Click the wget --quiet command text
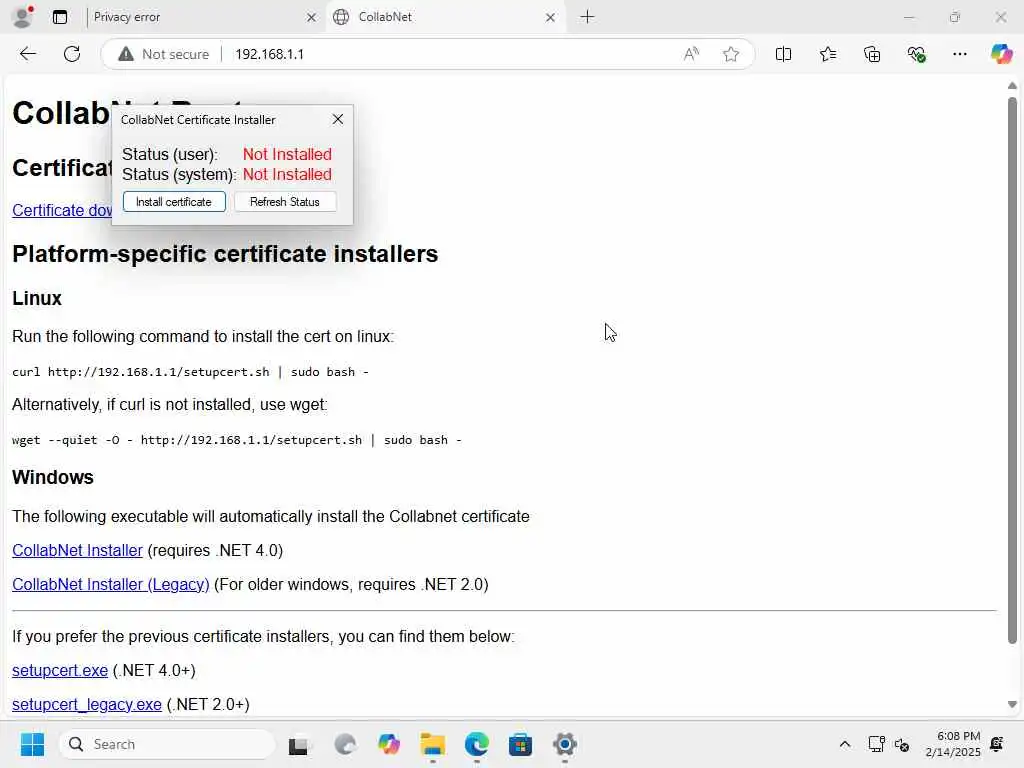The image size is (1024, 768). click(x=236, y=440)
